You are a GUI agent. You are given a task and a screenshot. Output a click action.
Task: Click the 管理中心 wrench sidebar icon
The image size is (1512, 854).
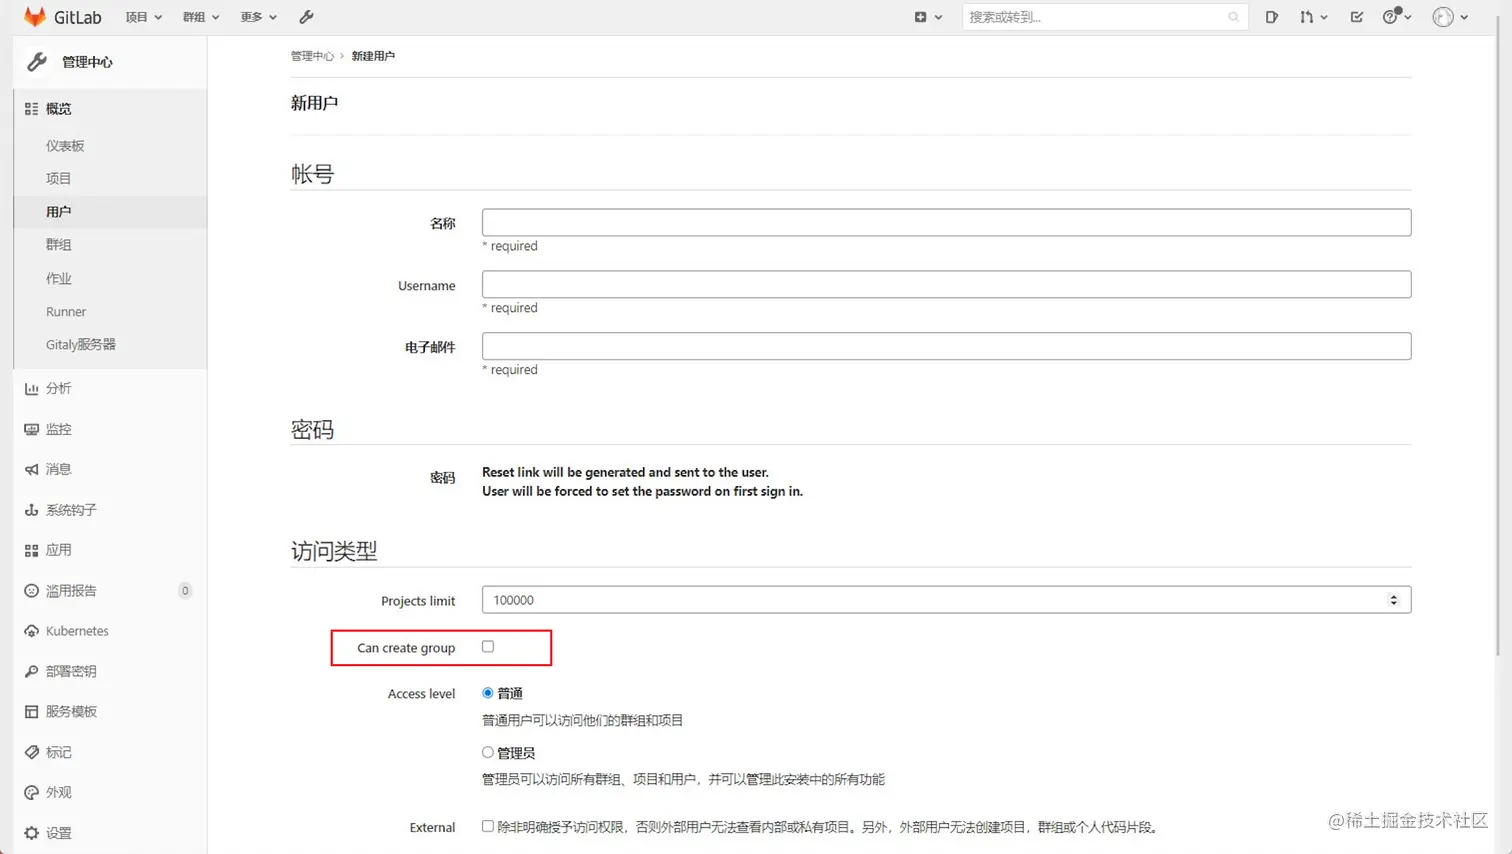tap(37, 62)
